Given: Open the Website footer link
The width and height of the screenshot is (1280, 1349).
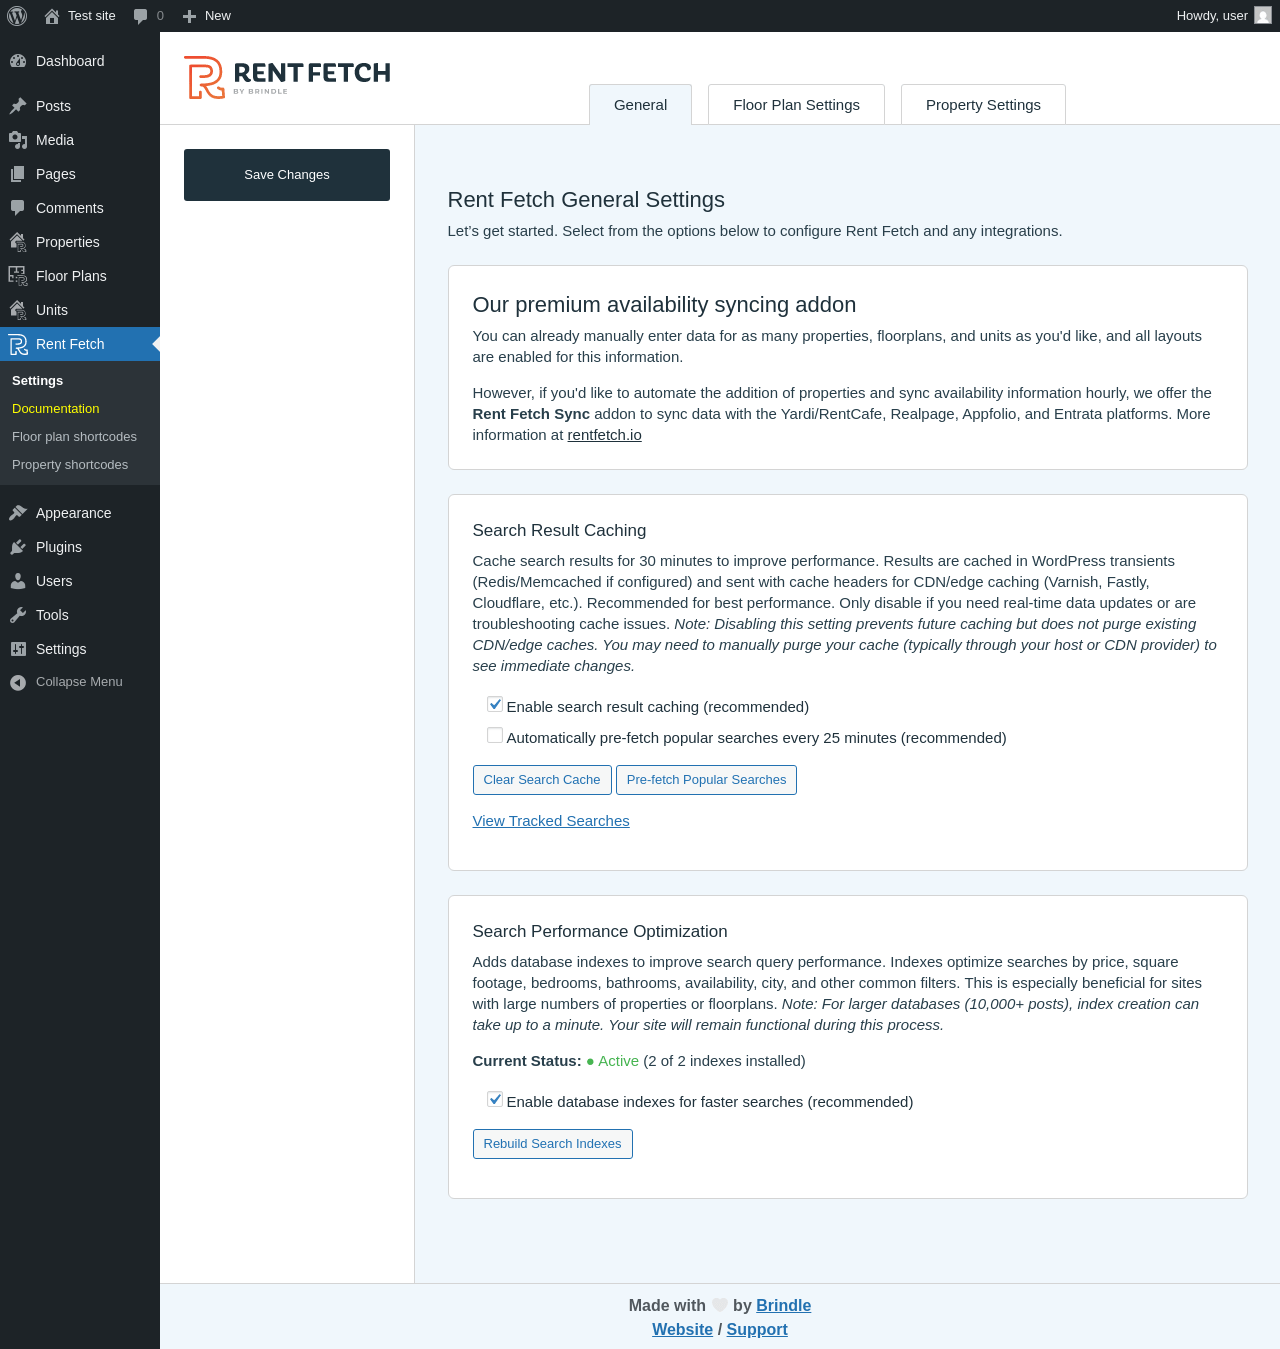Looking at the screenshot, I should 682,1329.
